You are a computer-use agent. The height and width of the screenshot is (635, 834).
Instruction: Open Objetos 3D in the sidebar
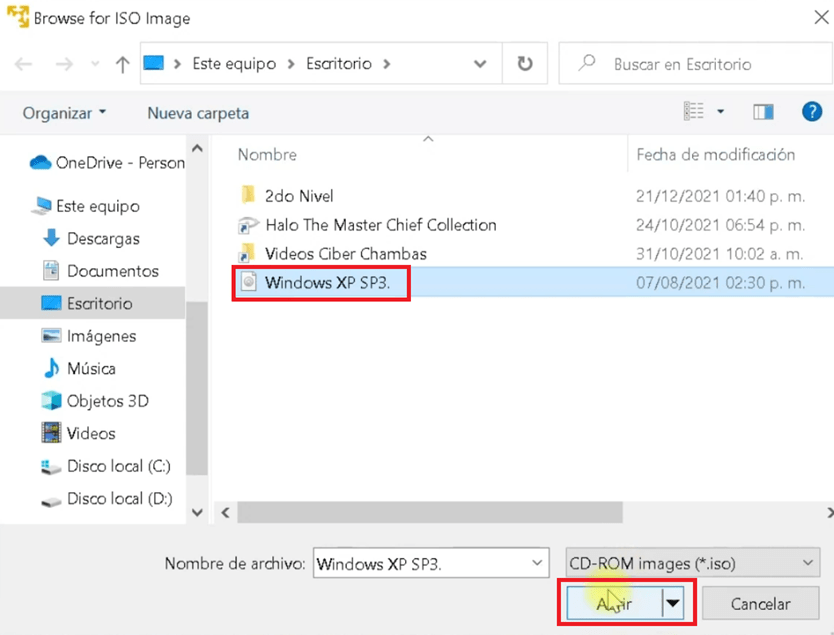(95, 400)
